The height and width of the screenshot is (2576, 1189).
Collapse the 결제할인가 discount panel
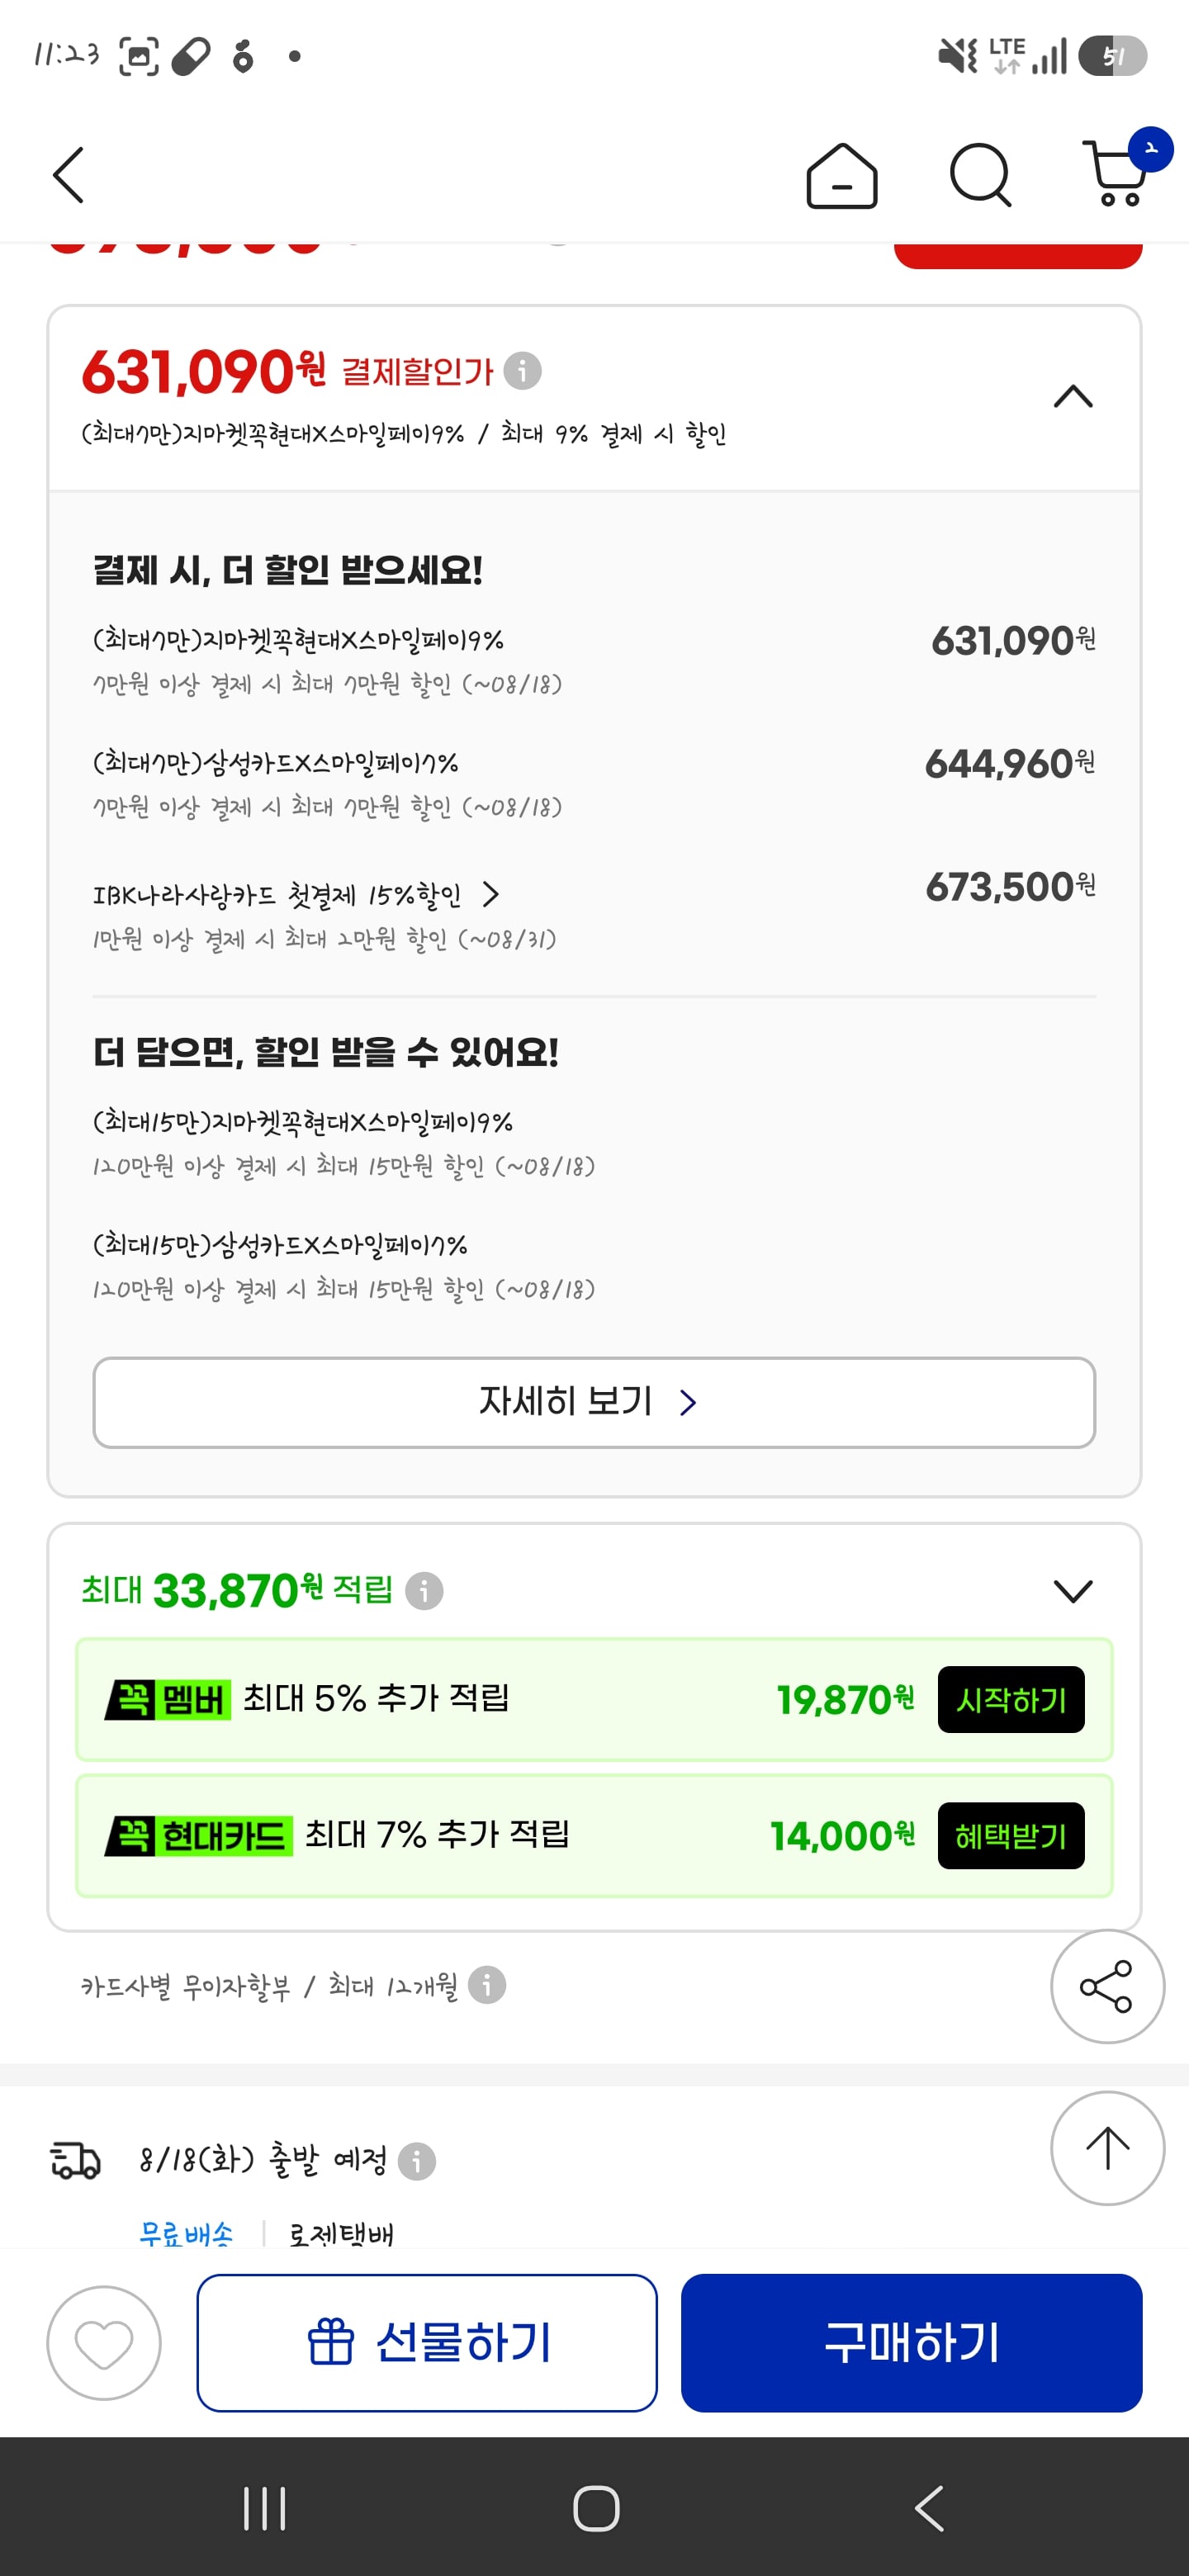(1073, 396)
